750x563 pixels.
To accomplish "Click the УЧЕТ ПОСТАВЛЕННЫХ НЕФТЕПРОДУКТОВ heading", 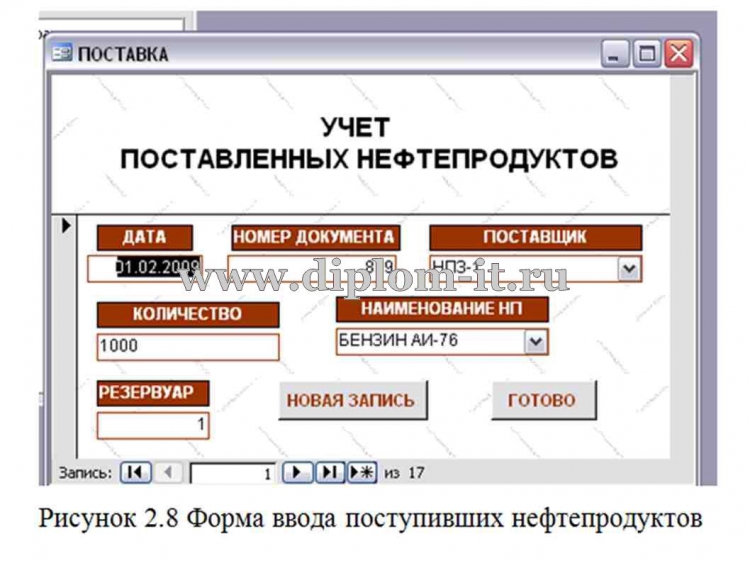I will pos(369,144).
